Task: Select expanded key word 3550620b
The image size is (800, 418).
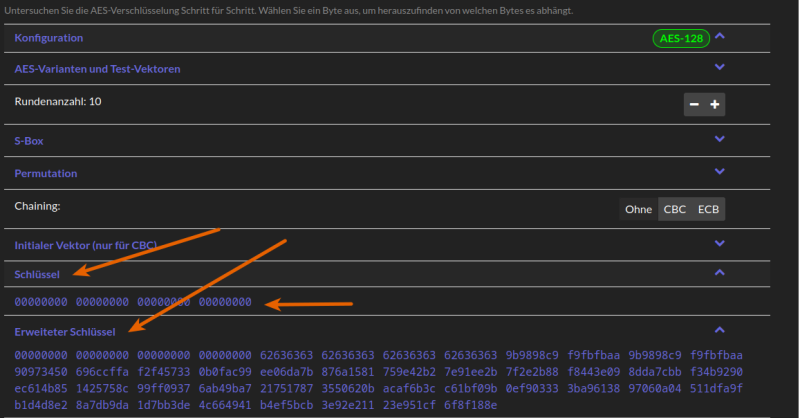Action: point(348,389)
